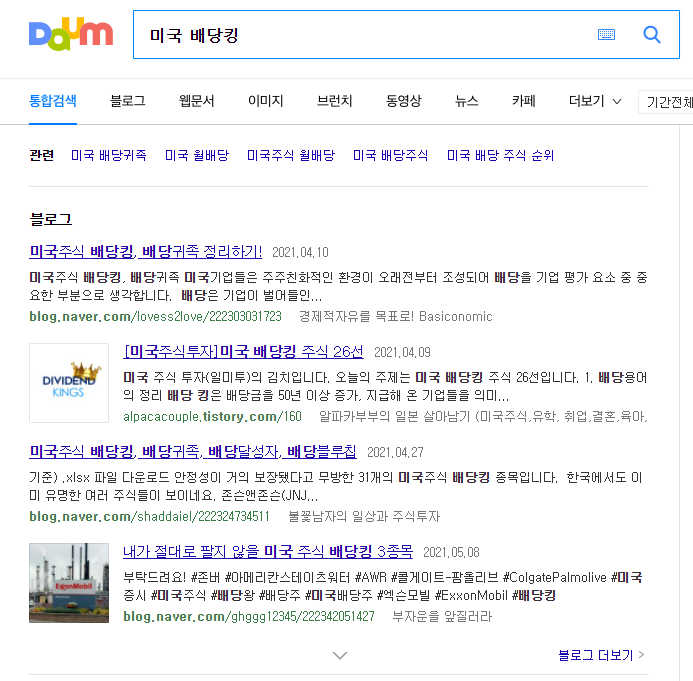693x681 pixels.
Task: Click snippet starting 미국 주식 투자(일미투)의 김치입니다
Action: click(385, 386)
